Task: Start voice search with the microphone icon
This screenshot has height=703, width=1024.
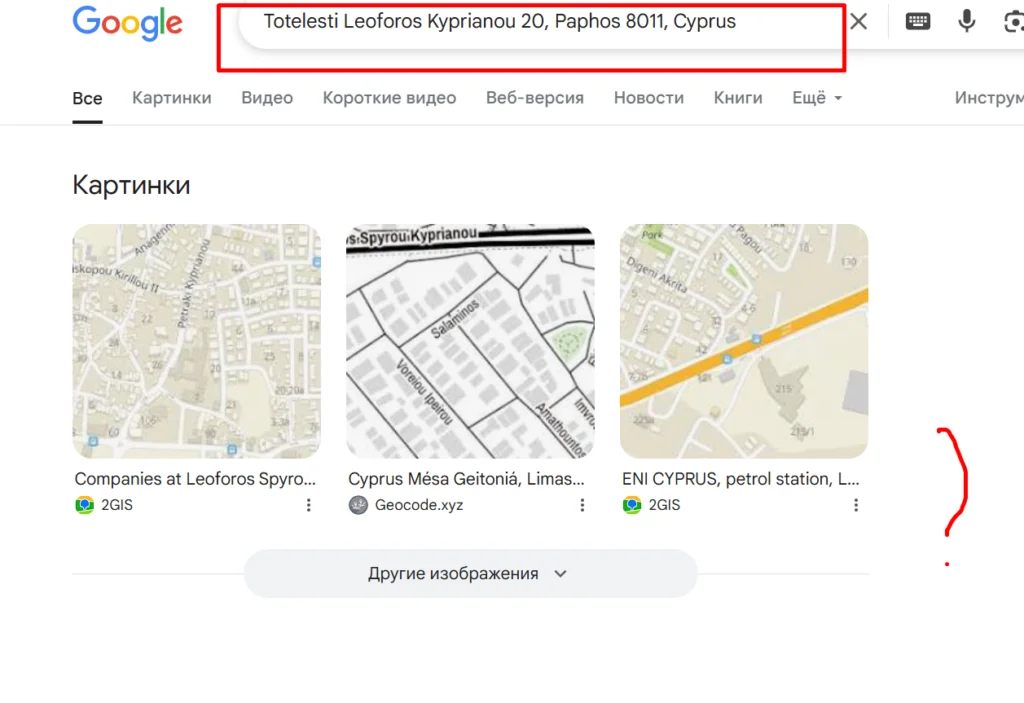Action: pyautogui.click(x=967, y=22)
